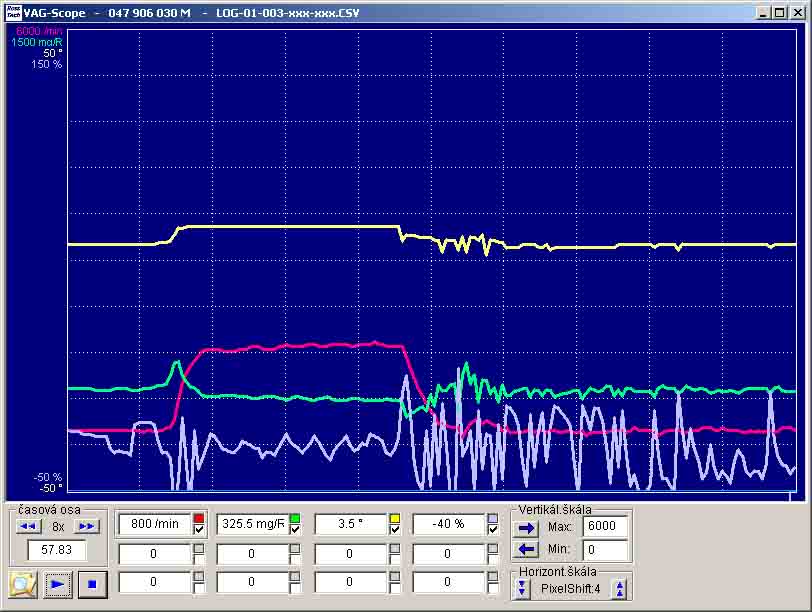Viewport: 812px width, 612px height.
Task: Enable checkbox in third row under 800 /min
Action: click(199, 587)
